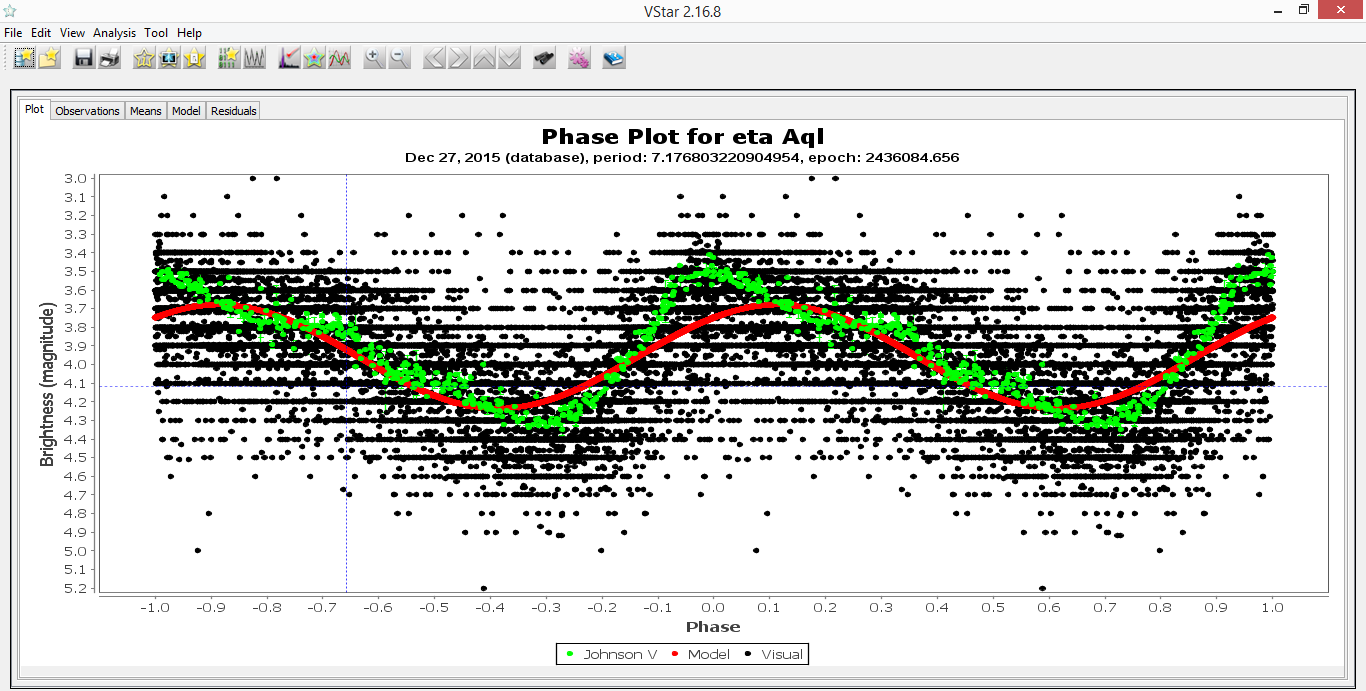1366x691 pixels.
Task: Click the new star from database icon
Action: click(25, 58)
